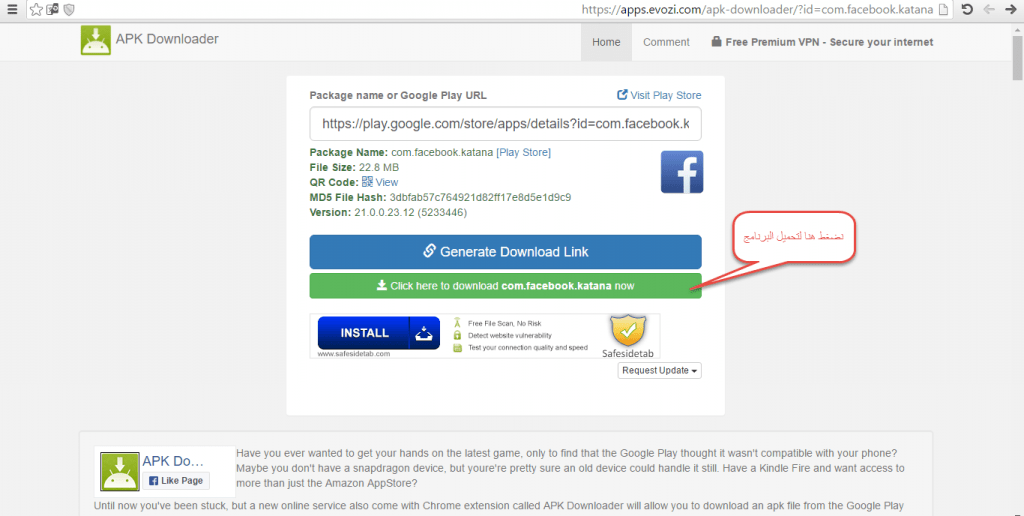Open the shield security icon
Viewport: 1024px width, 516px height.
pyautogui.click(x=69, y=10)
